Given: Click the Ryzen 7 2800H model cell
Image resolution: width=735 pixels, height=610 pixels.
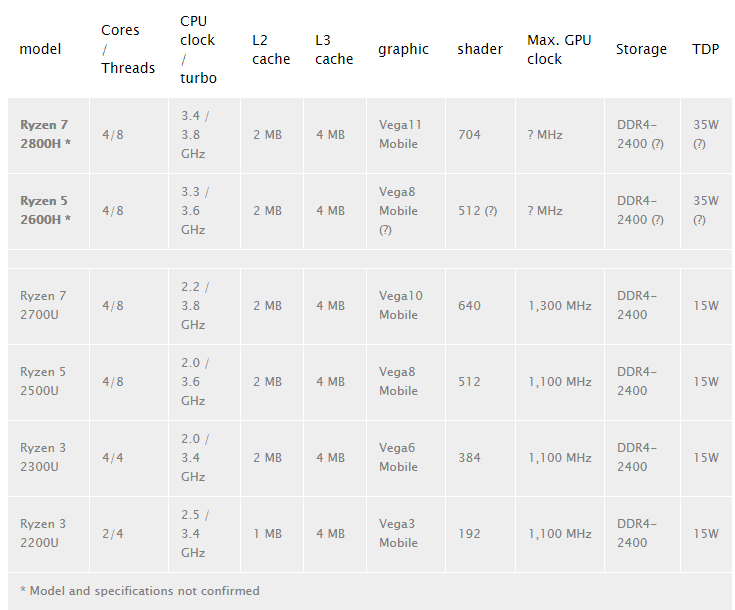Looking at the screenshot, I should (x=46, y=134).
